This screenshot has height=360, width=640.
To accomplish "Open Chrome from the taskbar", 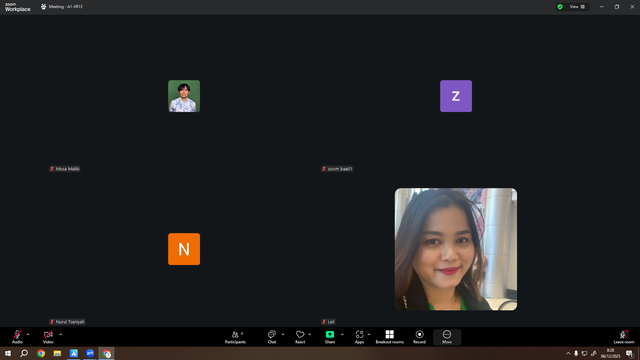I will pyautogui.click(x=41, y=353).
